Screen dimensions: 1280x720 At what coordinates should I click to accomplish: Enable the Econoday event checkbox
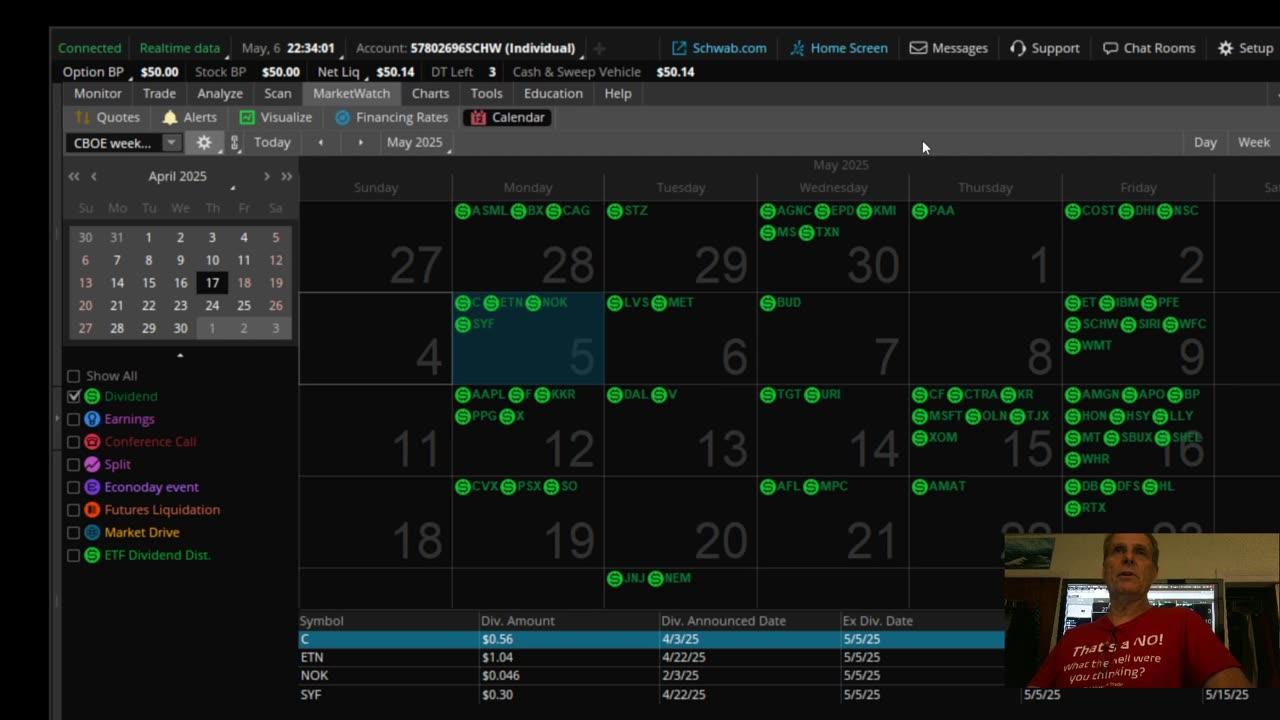73,487
